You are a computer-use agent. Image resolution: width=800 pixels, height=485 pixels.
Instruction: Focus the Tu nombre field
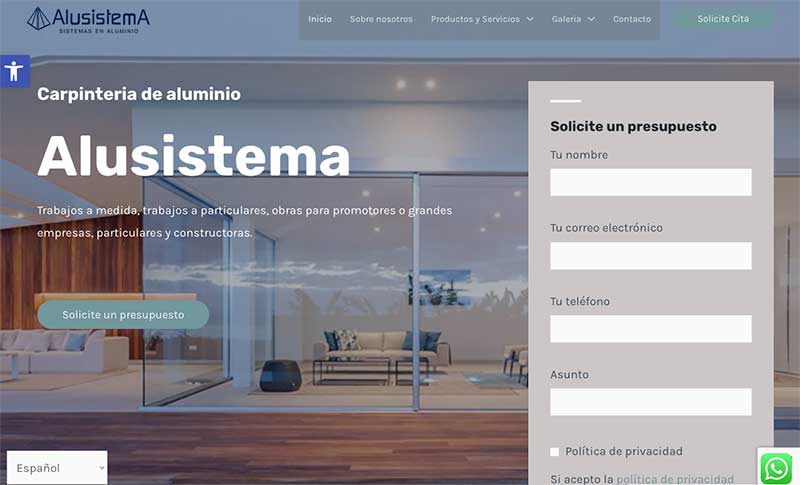pos(651,182)
